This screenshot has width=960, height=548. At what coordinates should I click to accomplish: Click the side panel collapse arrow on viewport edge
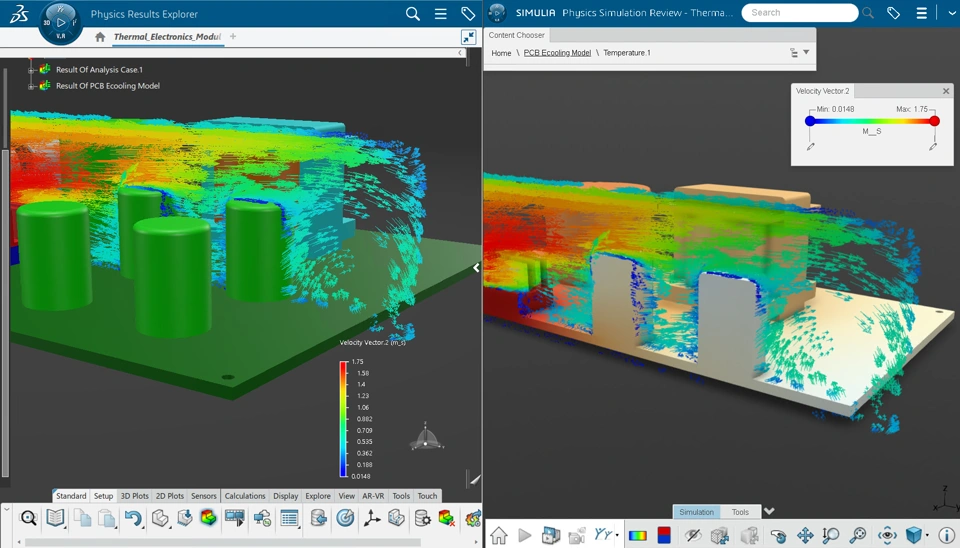[476, 268]
